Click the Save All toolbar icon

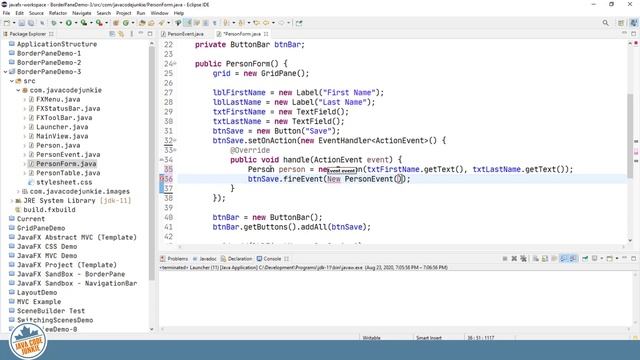(x=31, y=23)
